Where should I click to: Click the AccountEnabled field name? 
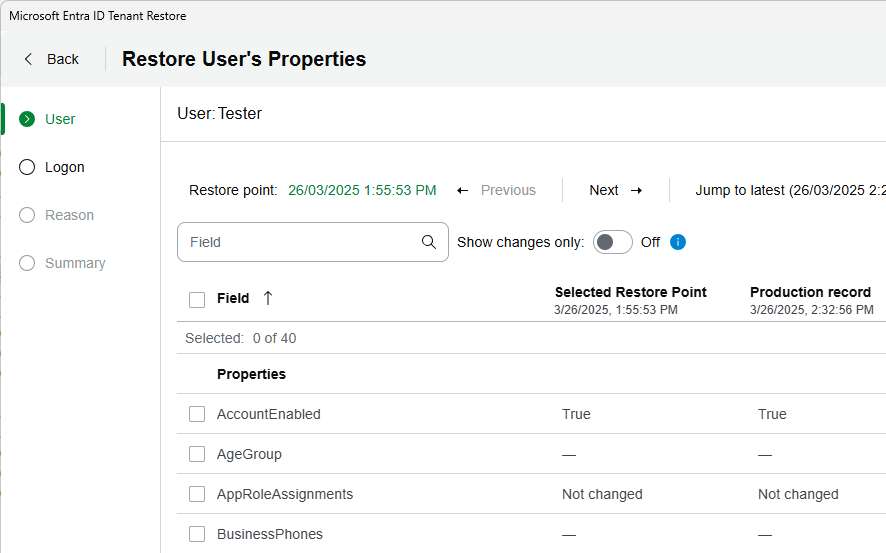click(x=268, y=414)
